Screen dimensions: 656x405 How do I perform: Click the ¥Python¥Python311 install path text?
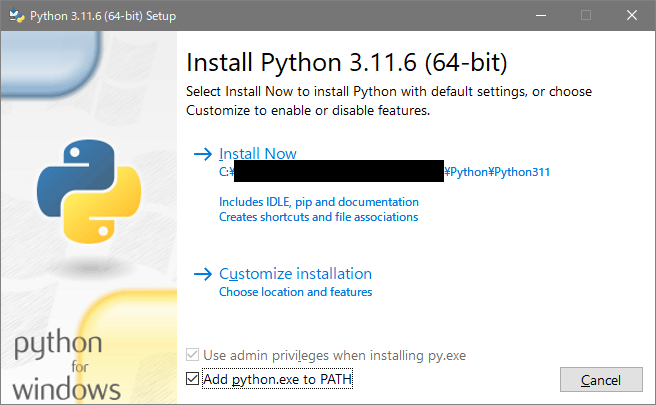tap(497, 172)
